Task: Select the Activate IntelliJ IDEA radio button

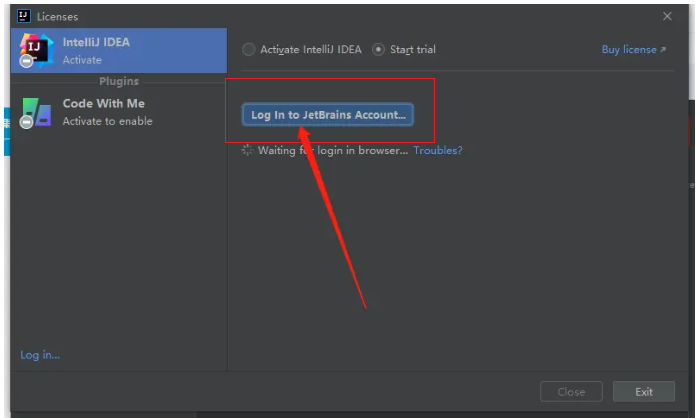Action: (x=249, y=49)
